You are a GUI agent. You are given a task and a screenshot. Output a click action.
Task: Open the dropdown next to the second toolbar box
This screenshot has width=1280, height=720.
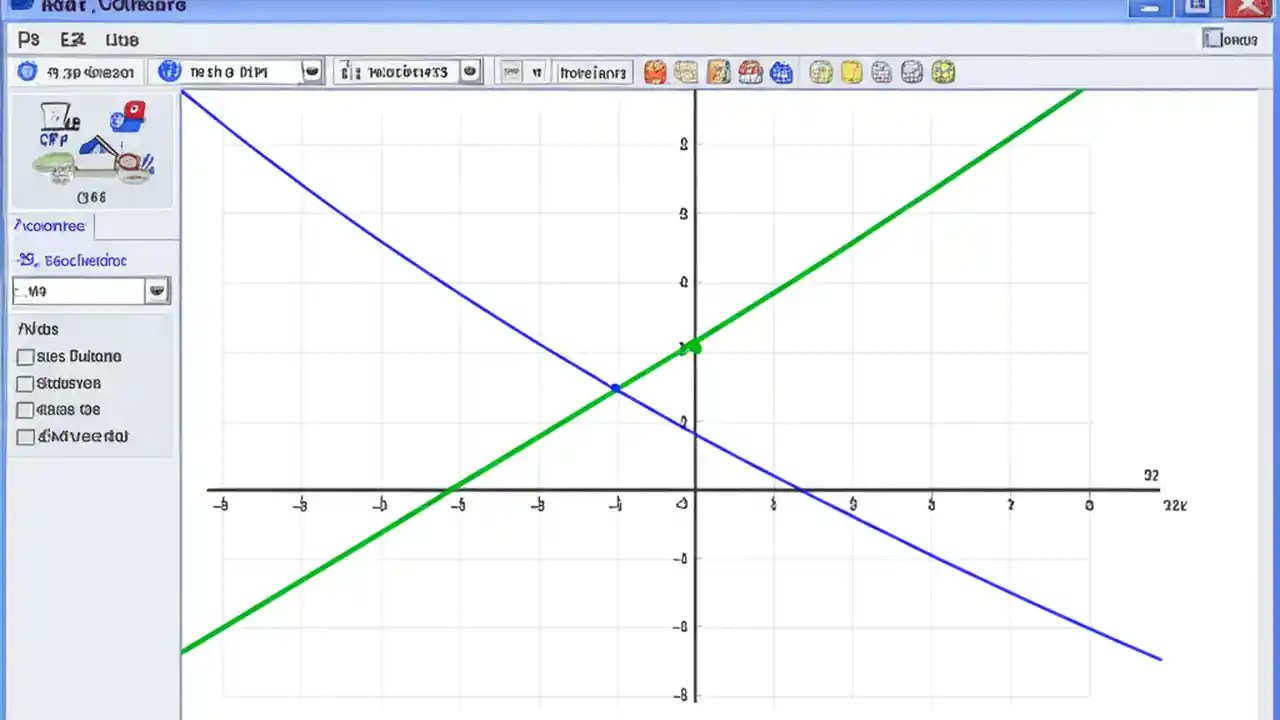click(x=311, y=71)
